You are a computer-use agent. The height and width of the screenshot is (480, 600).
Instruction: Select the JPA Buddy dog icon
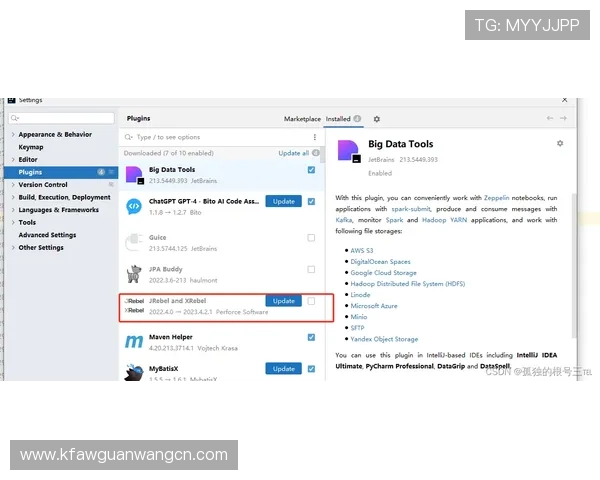tap(134, 274)
